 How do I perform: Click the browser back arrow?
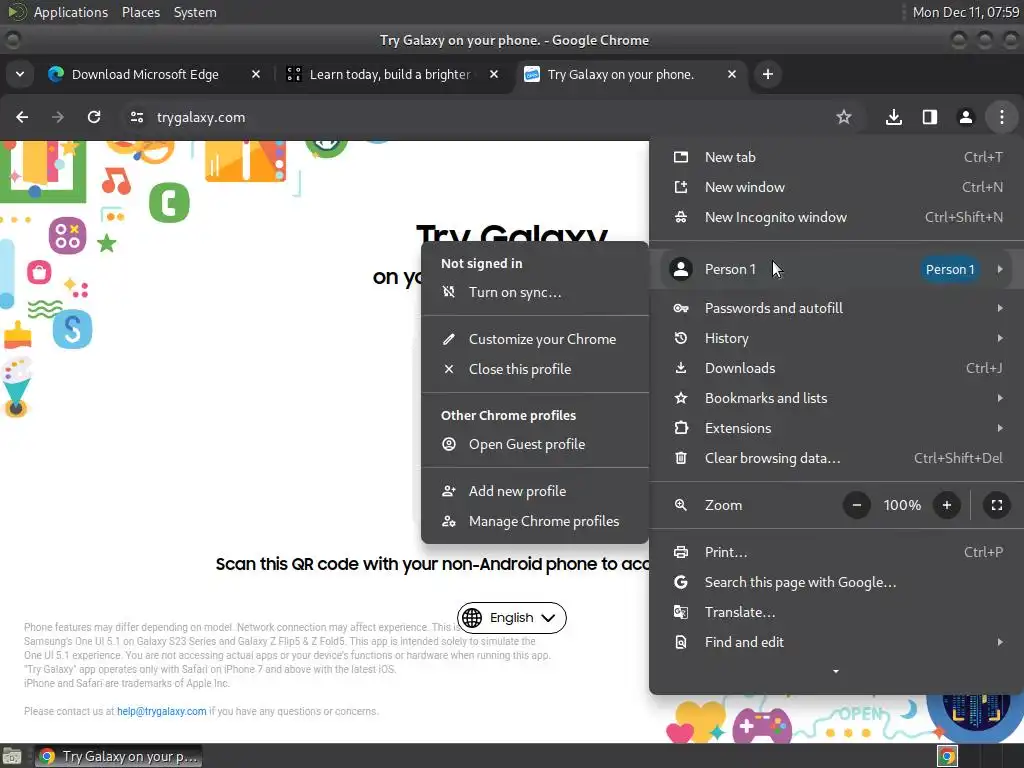(x=22, y=117)
